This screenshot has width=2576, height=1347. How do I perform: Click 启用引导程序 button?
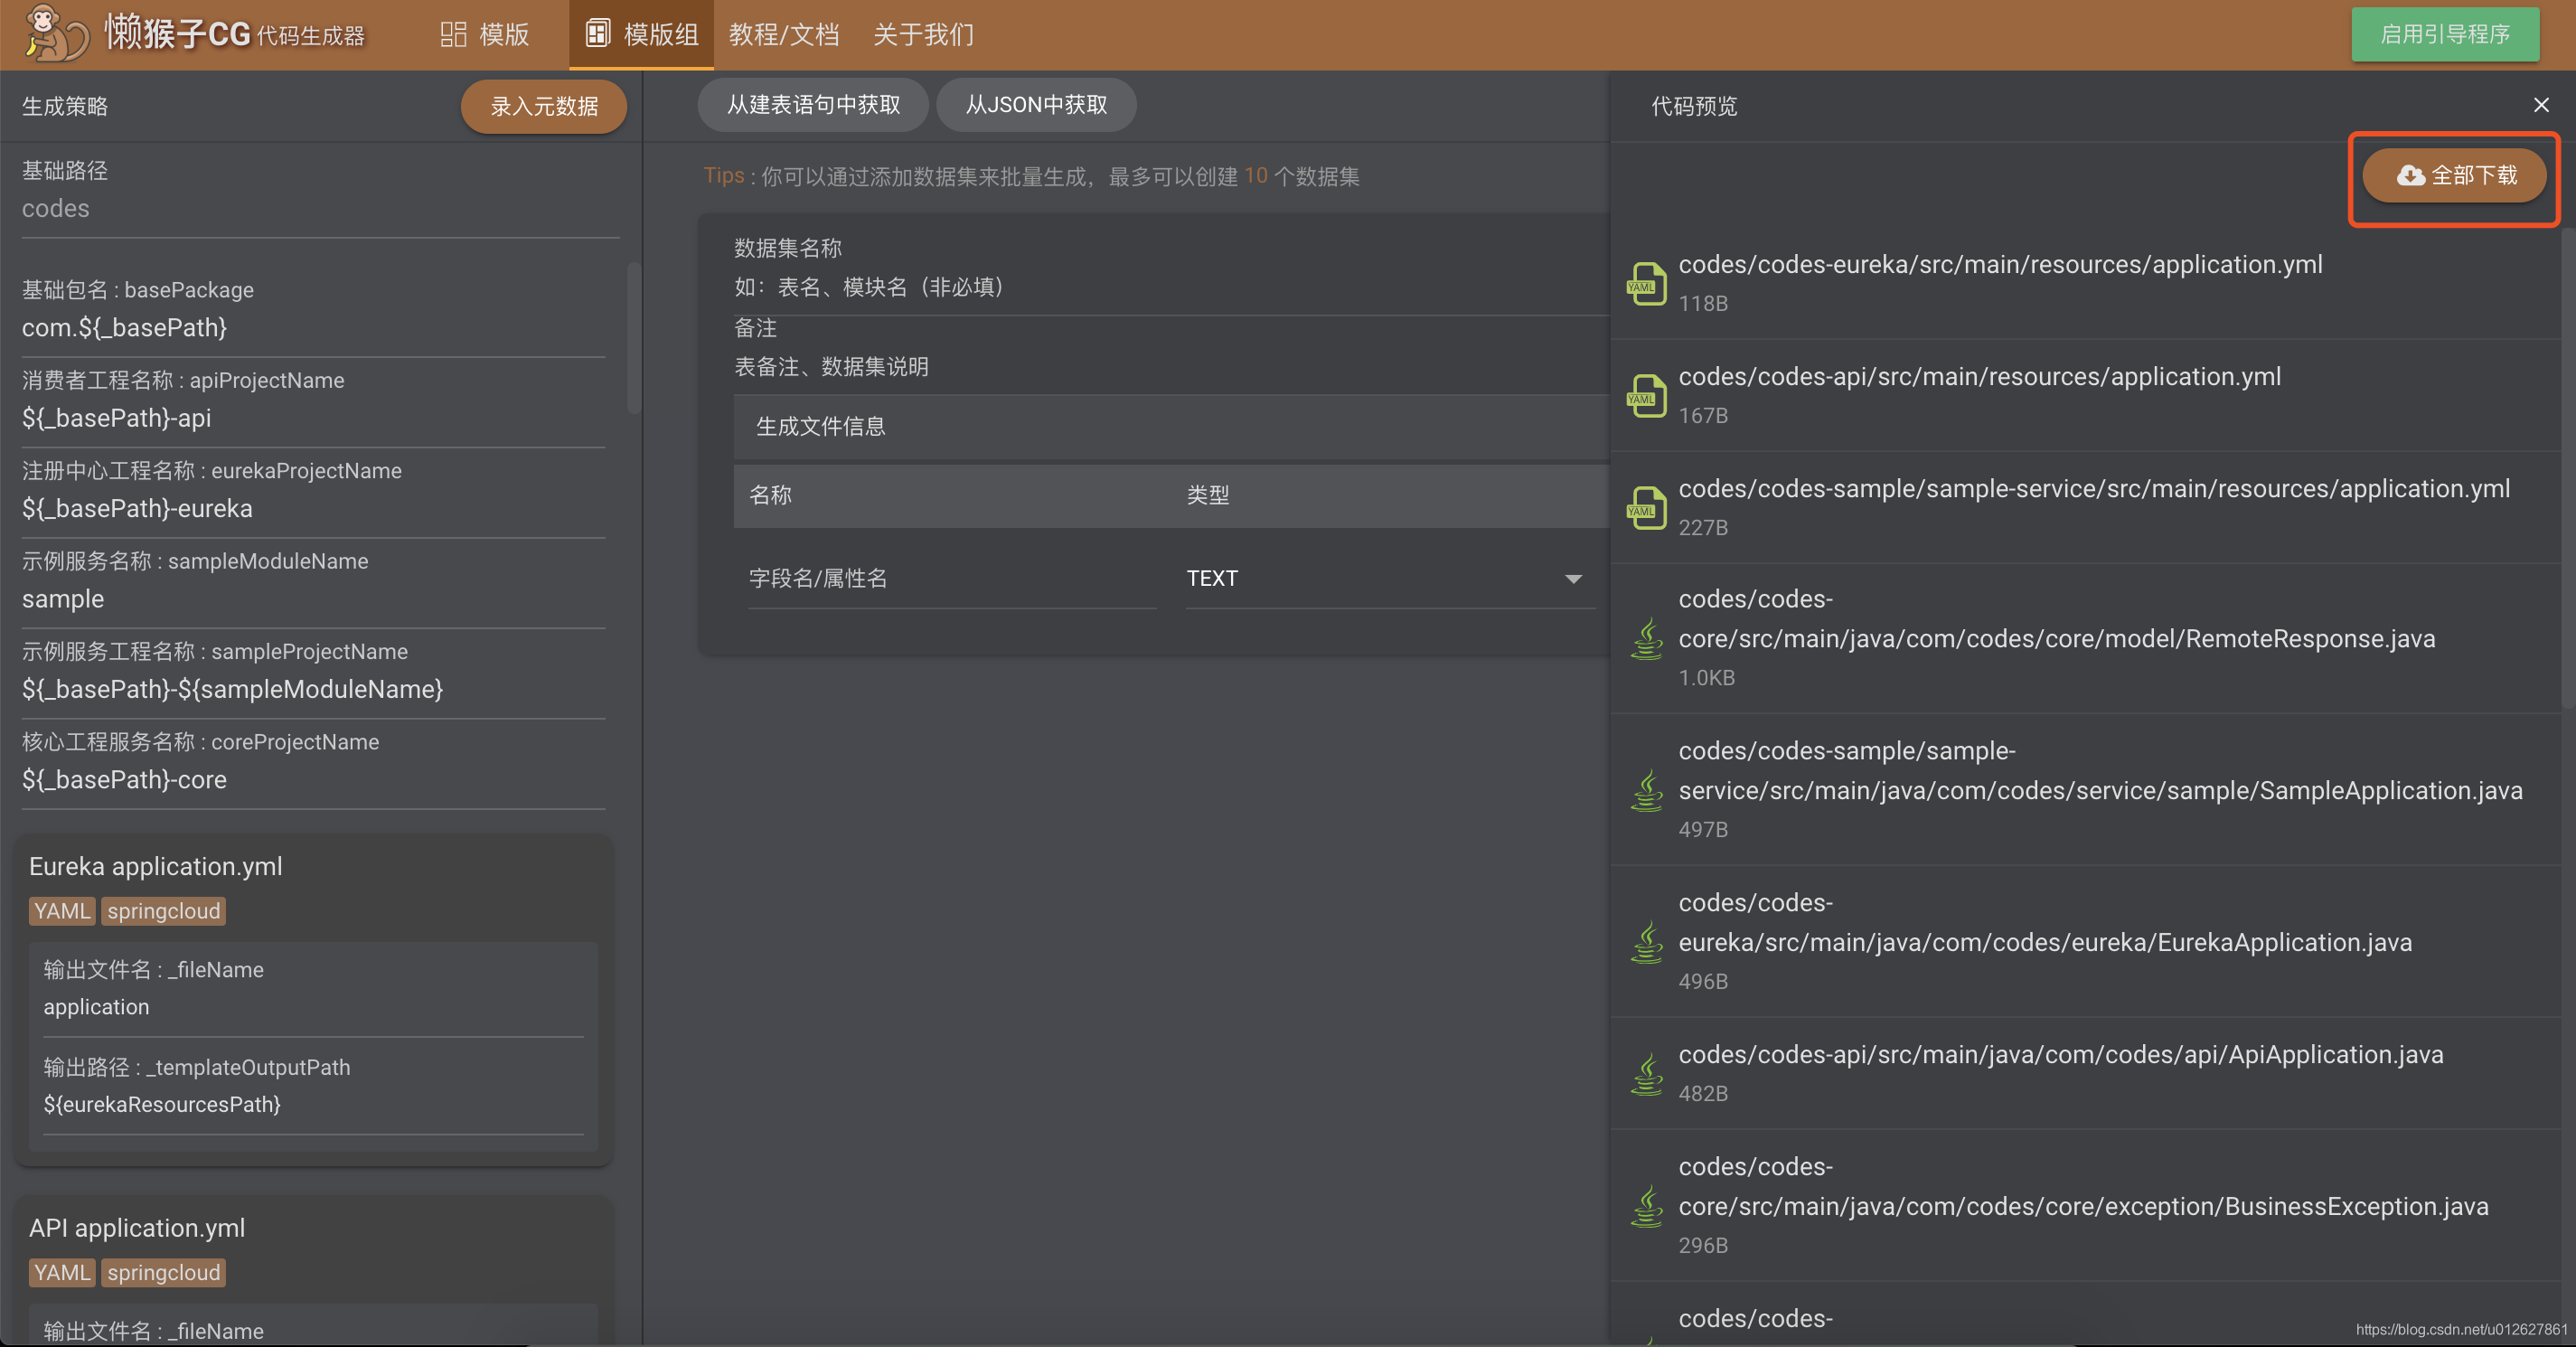[x=2445, y=34]
